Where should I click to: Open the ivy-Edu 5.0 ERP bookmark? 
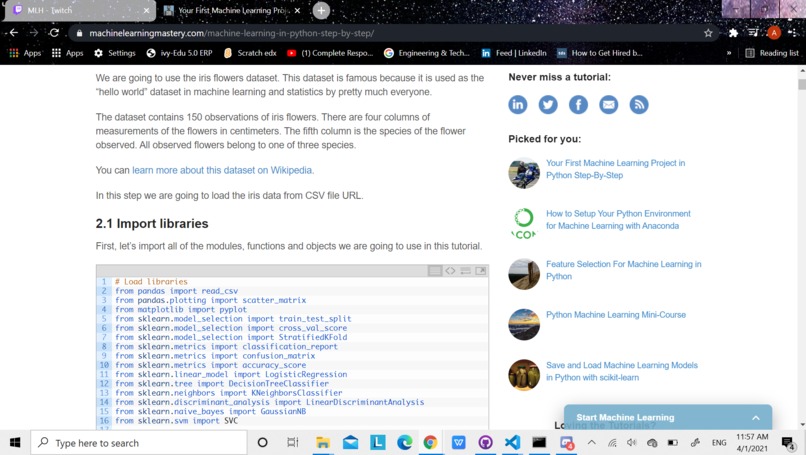click(x=179, y=53)
